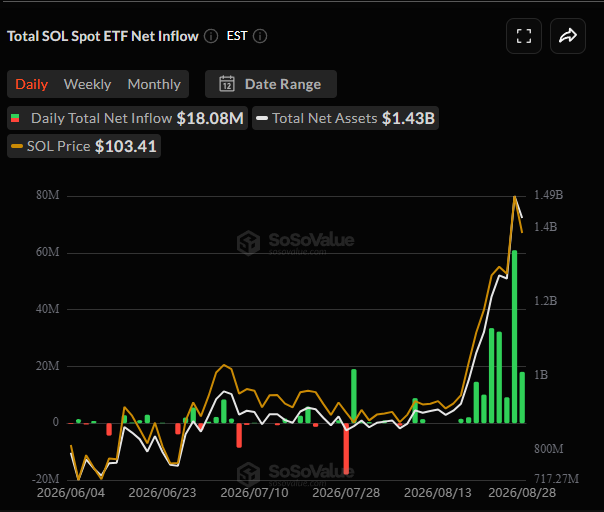Click the green bar reaching about 20M near 2026/07/28

pos(354,396)
